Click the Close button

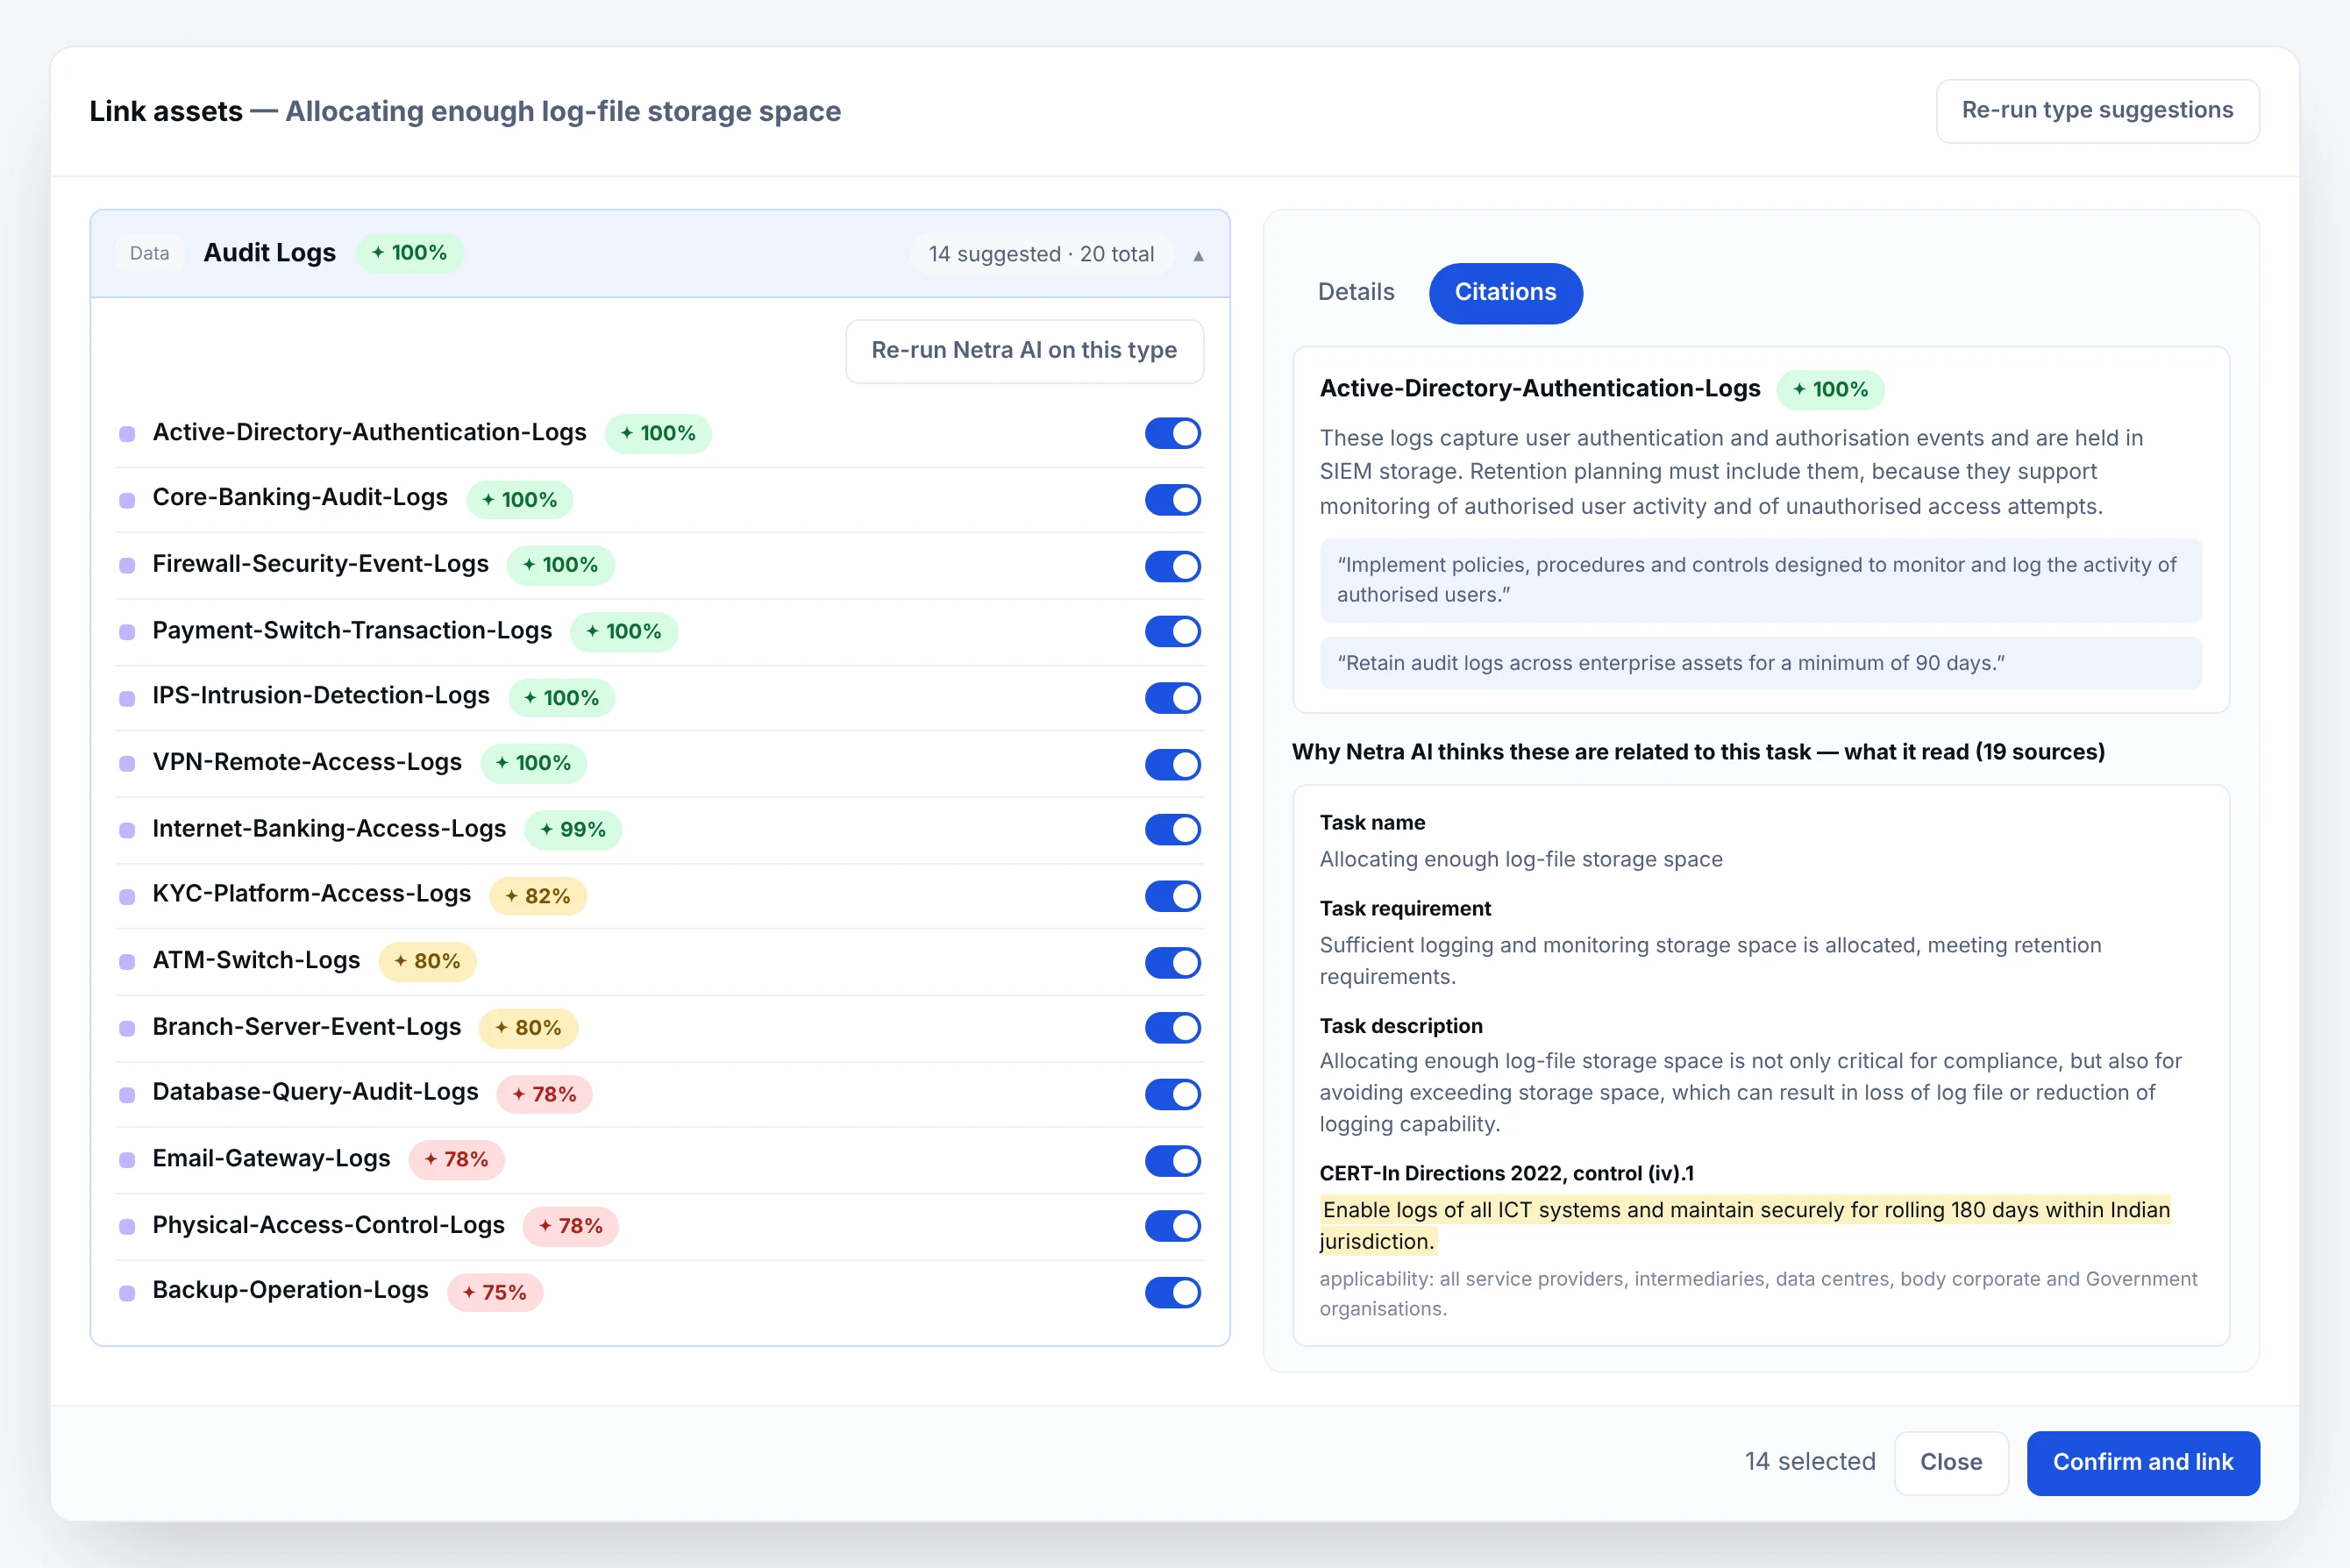(1950, 1461)
